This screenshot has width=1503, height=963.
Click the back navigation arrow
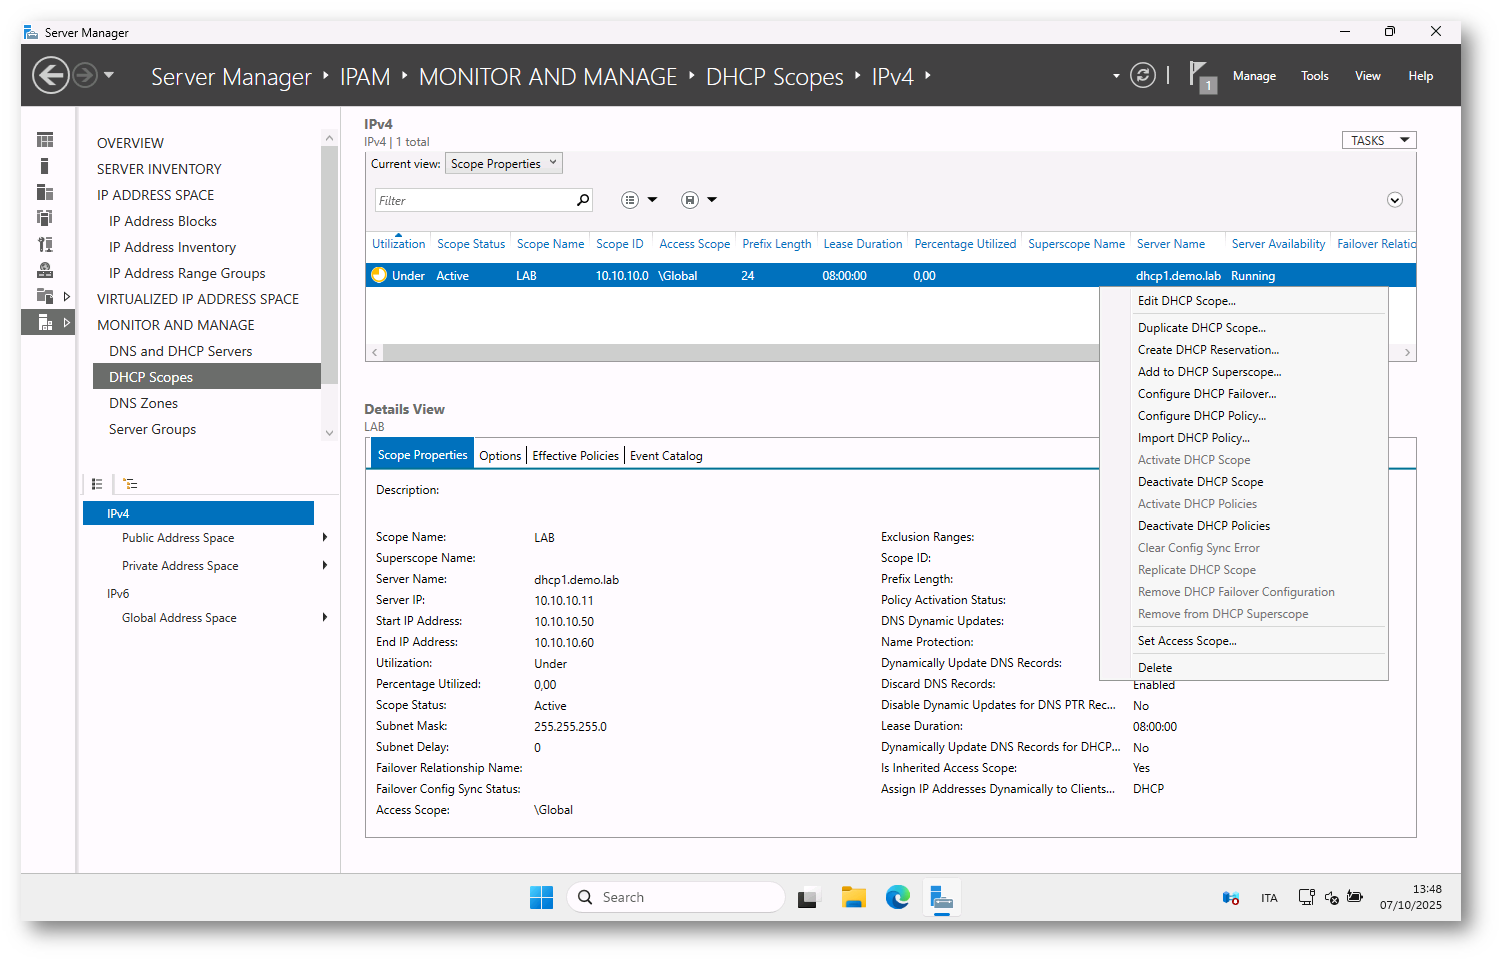pos(50,76)
